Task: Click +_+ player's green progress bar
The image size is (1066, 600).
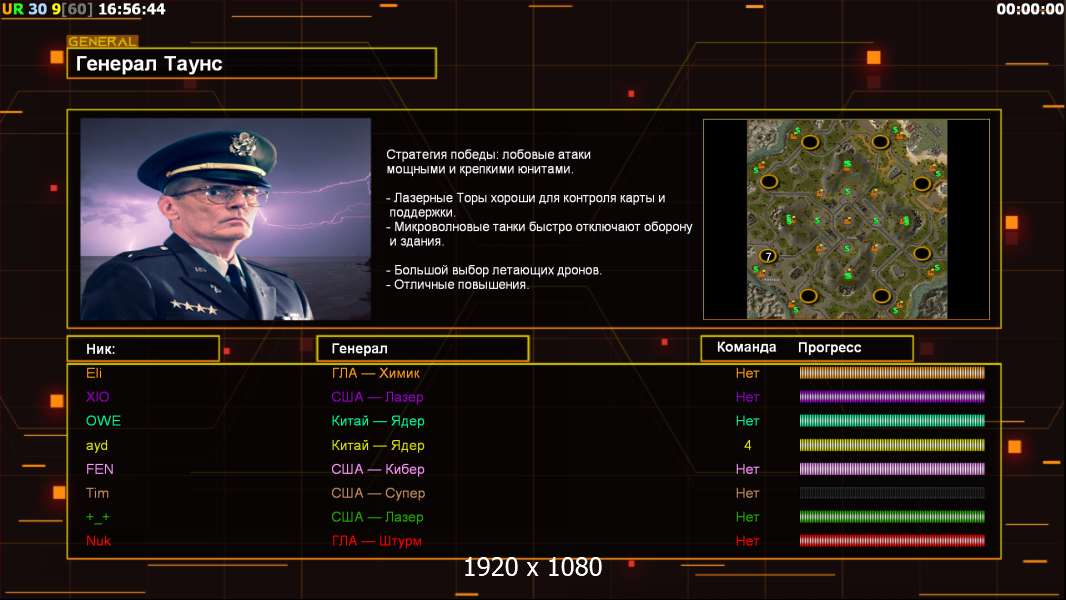Action: (892, 517)
